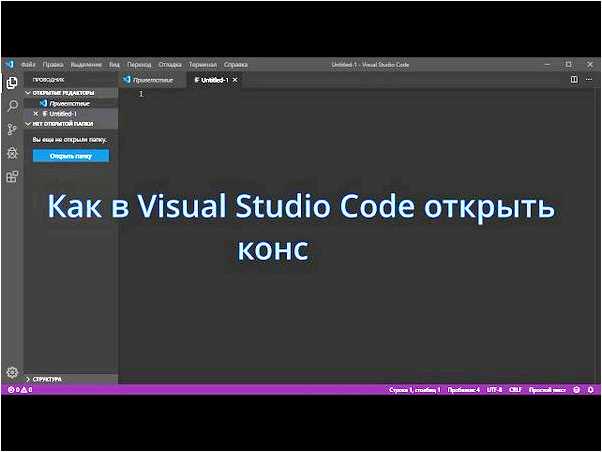Change indentation via Пробелов: 4
The height and width of the screenshot is (452, 602).
tap(463, 390)
